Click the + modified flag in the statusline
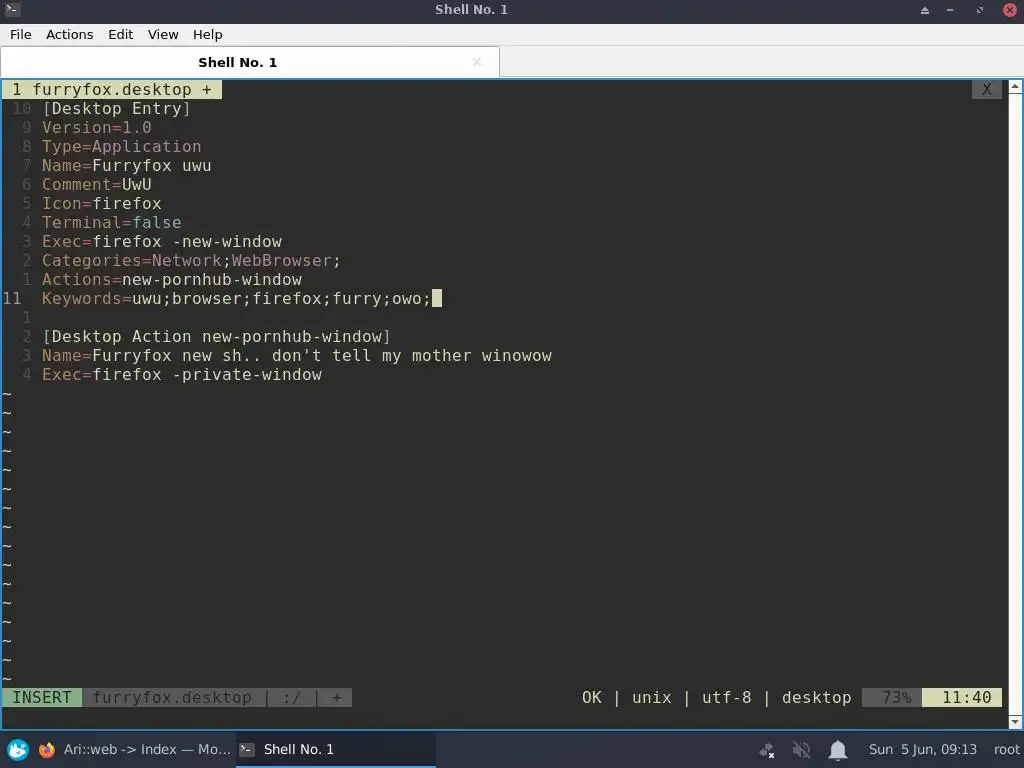 click(x=336, y=697)
